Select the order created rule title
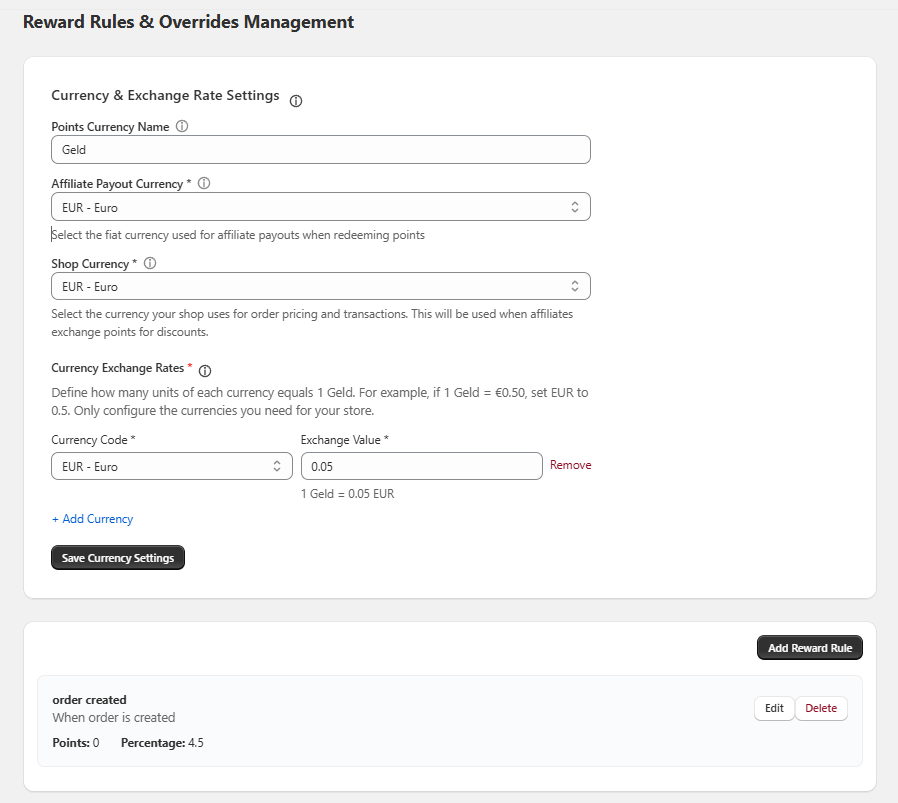Viewport: 898px width, 803px height. [89, 700]
